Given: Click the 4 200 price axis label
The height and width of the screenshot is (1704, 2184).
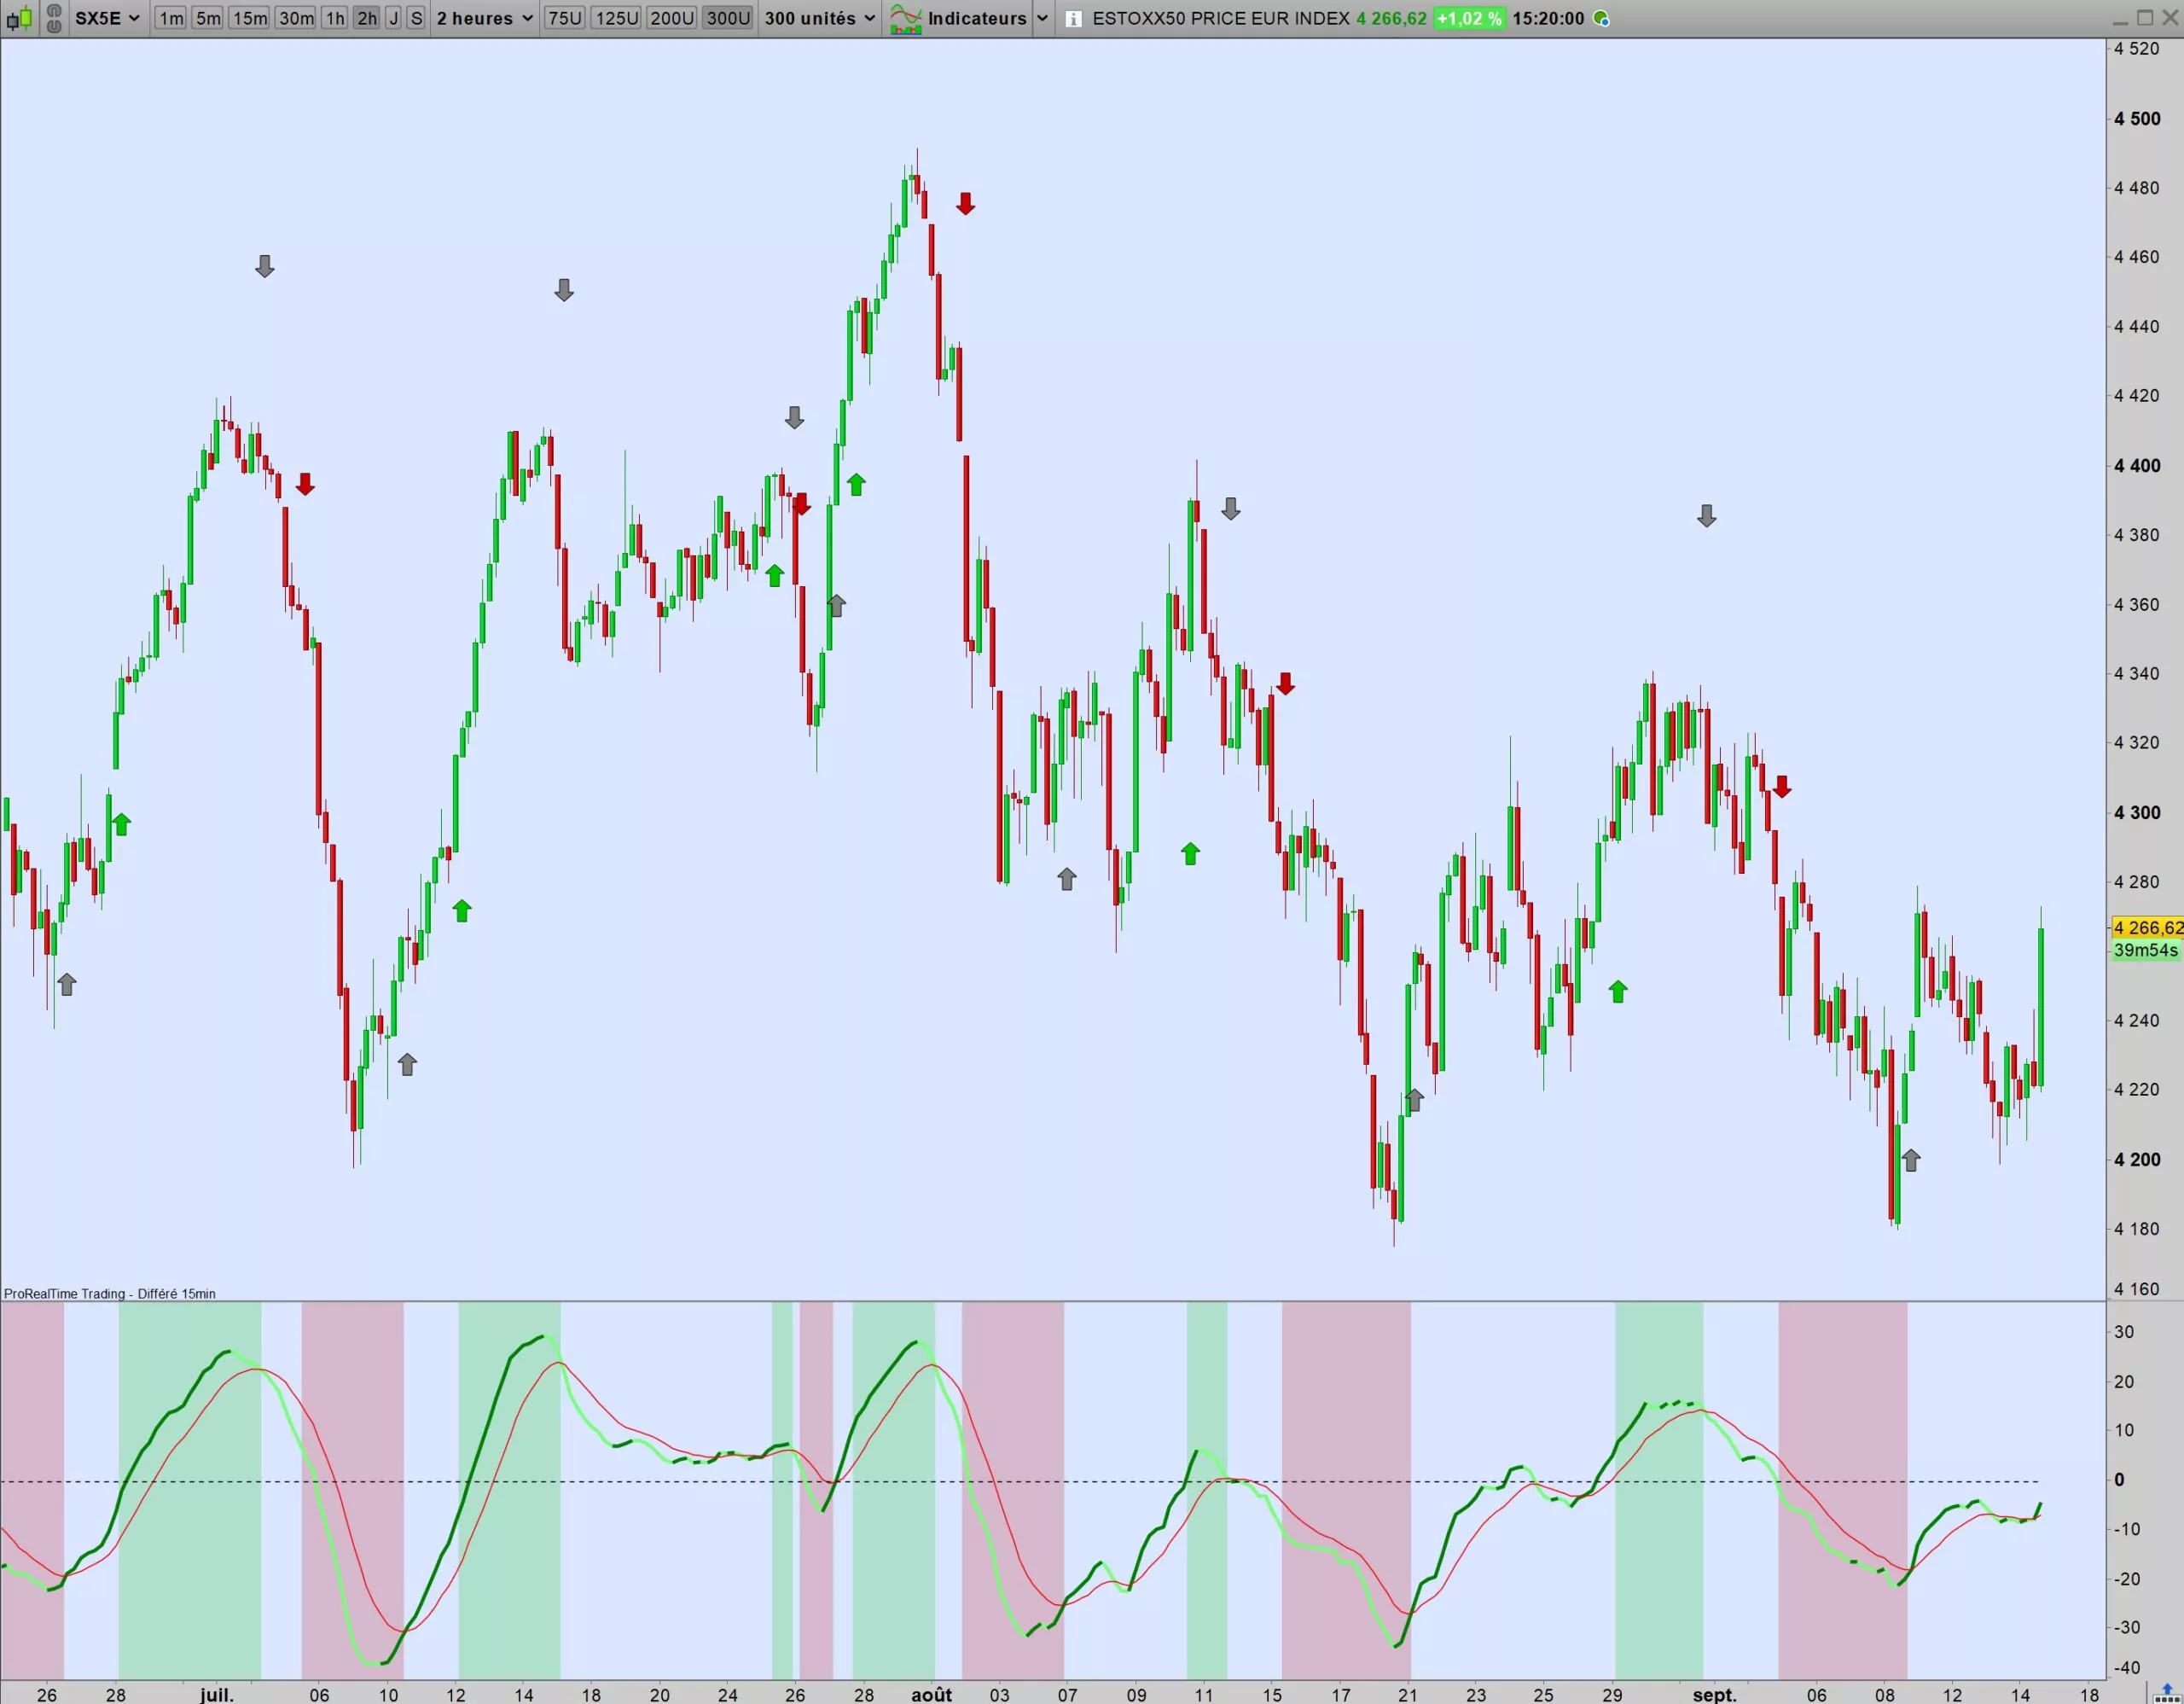Looking at the screenshot, I should [2137, 1160].
